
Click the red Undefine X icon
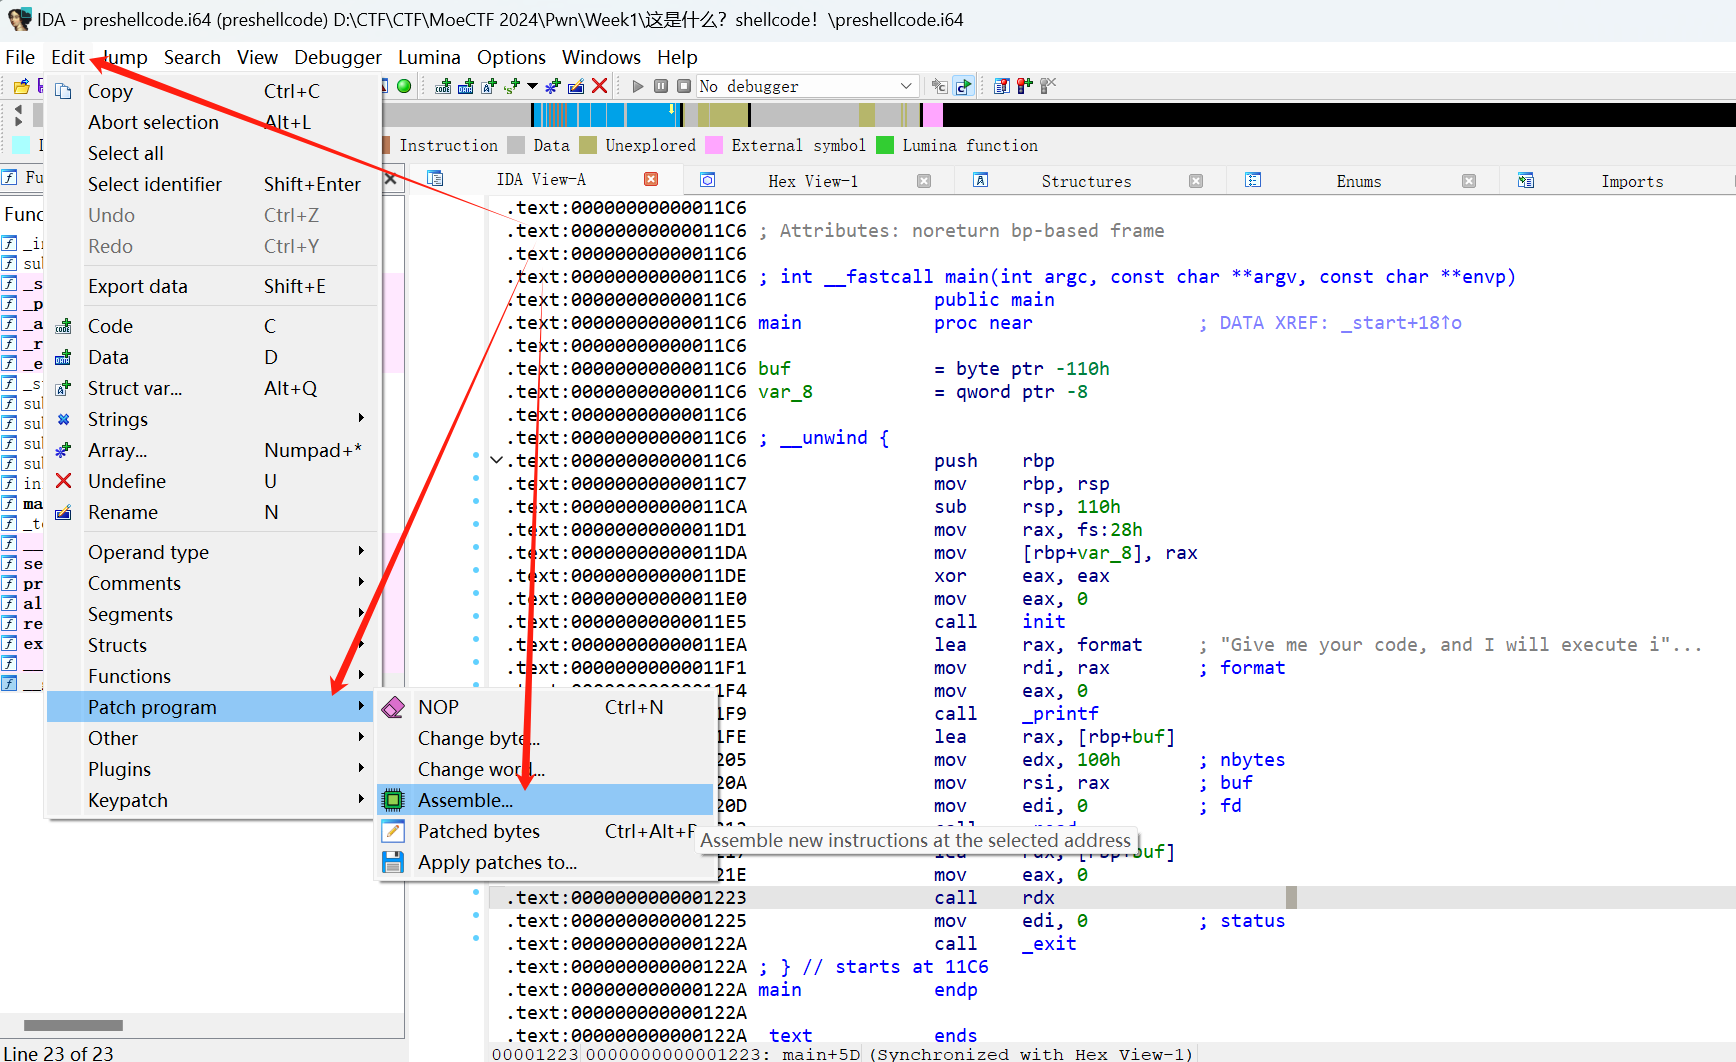pos(64,481)
